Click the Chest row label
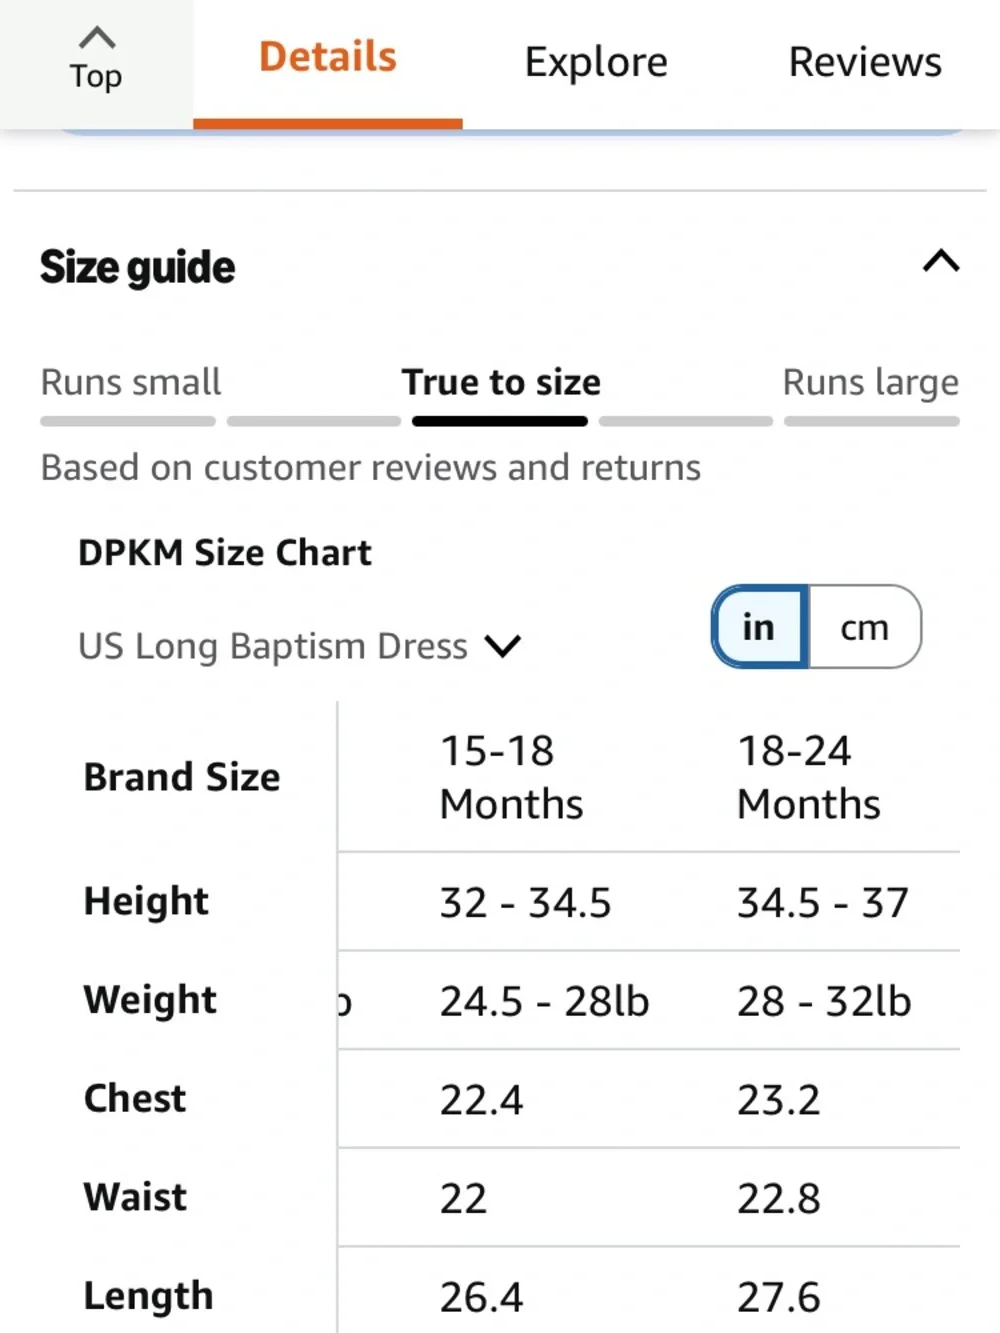 (135, 1098)
